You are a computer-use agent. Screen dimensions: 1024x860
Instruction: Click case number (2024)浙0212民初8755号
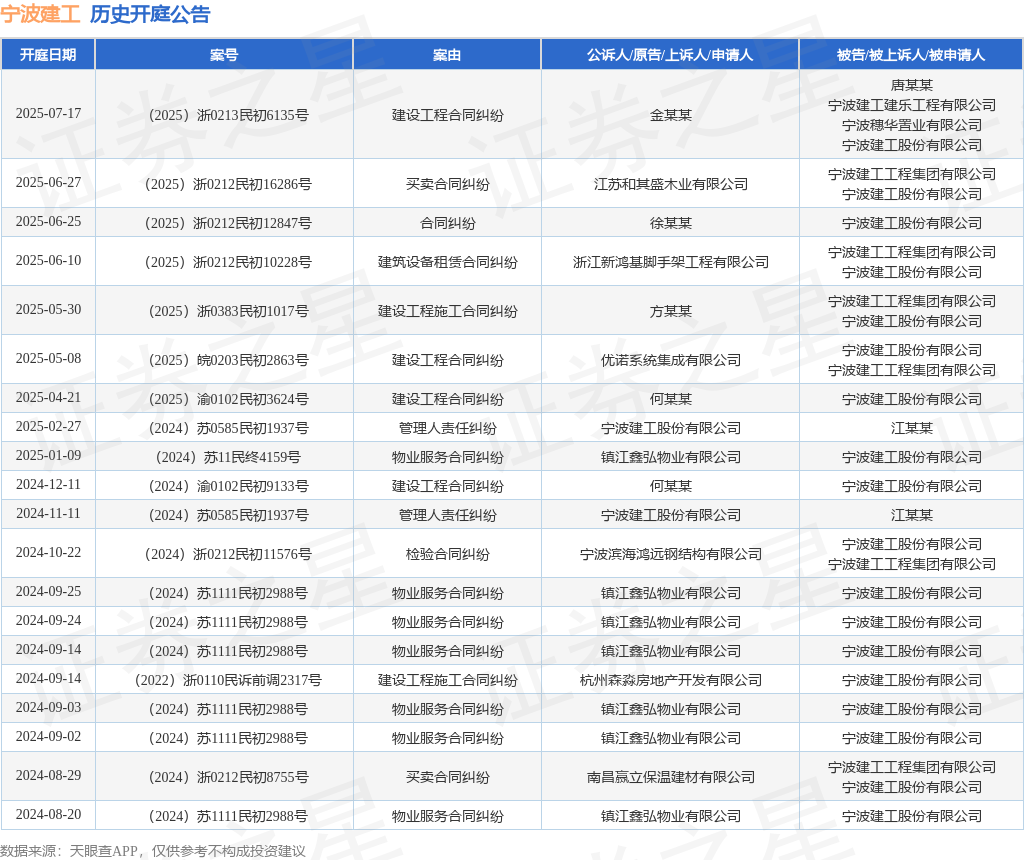(x=228, y=777)
